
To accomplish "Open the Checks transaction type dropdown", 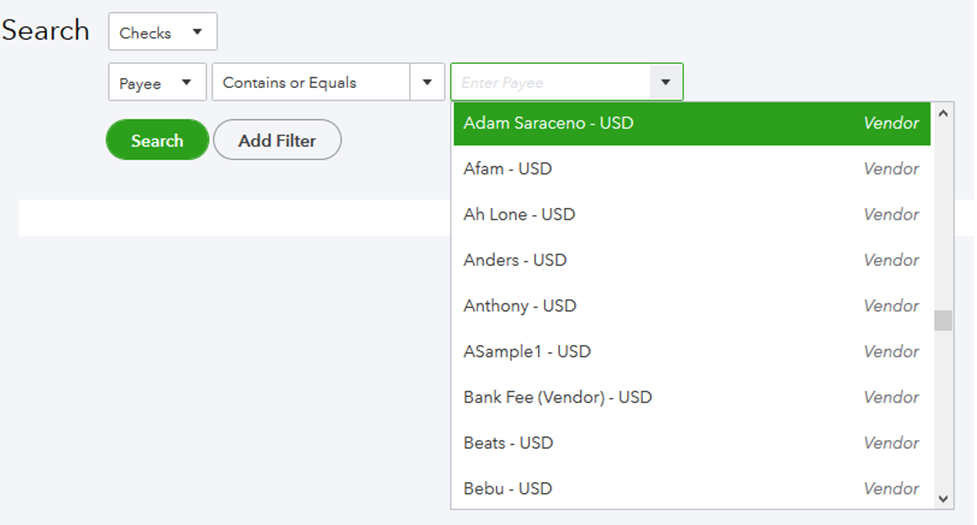I will coord(163,32).
